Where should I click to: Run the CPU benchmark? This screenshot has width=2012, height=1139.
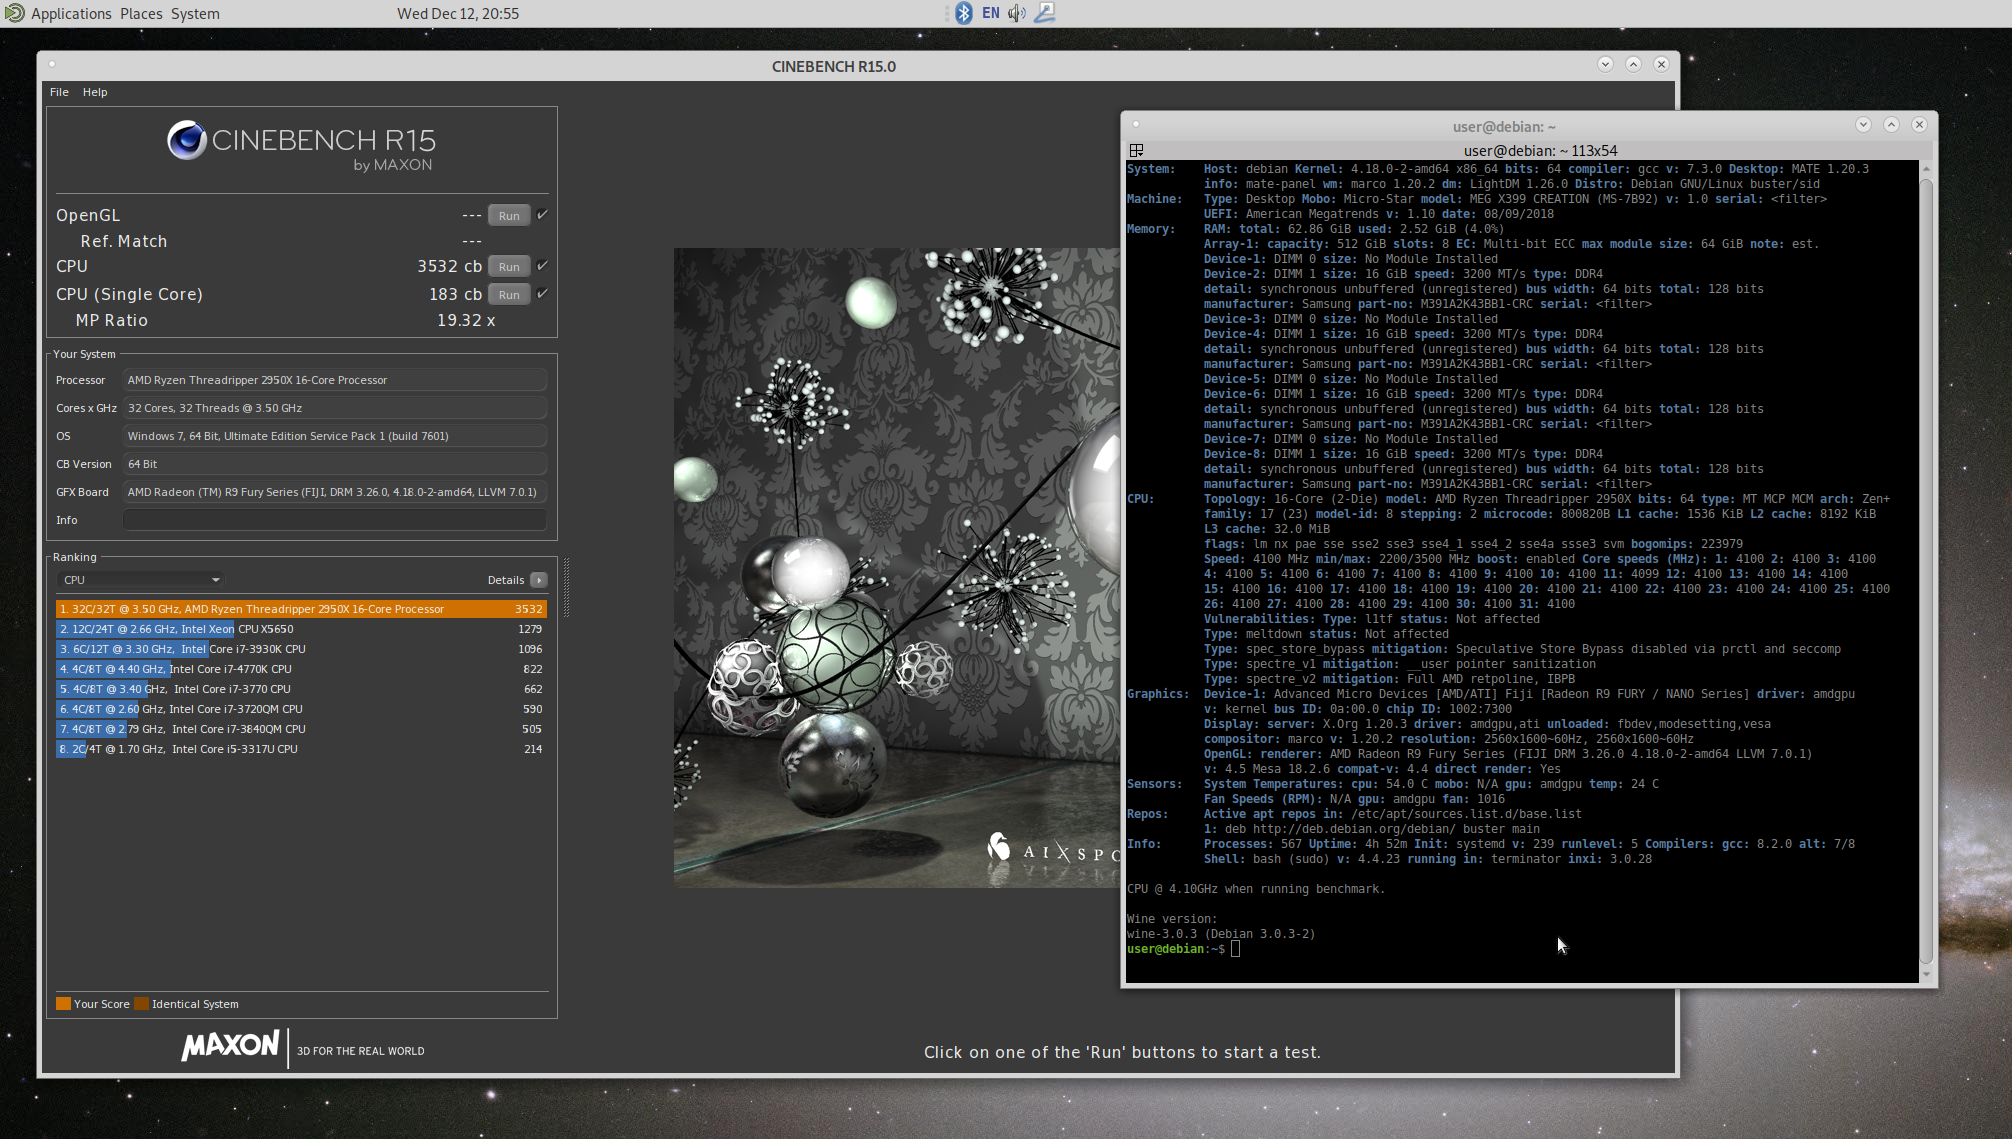click(x=509, y=267)
